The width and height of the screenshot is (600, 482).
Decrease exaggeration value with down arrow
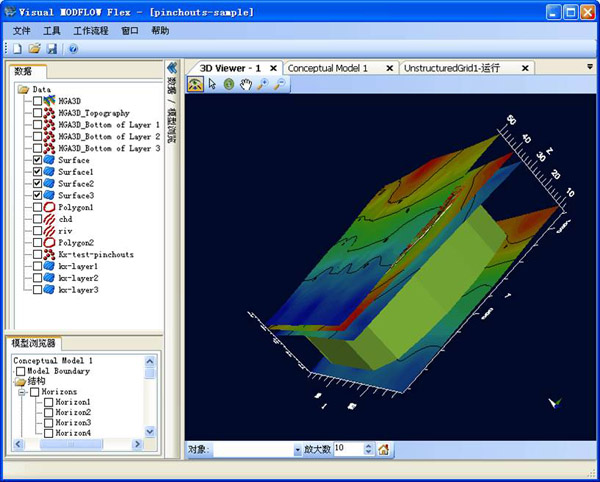[368, 452]
